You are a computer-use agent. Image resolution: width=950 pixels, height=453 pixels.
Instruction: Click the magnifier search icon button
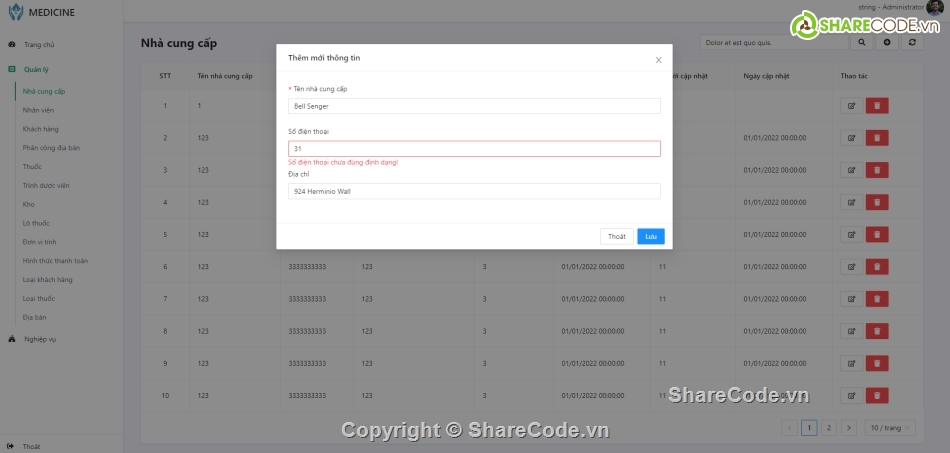(x=862, y=42)
